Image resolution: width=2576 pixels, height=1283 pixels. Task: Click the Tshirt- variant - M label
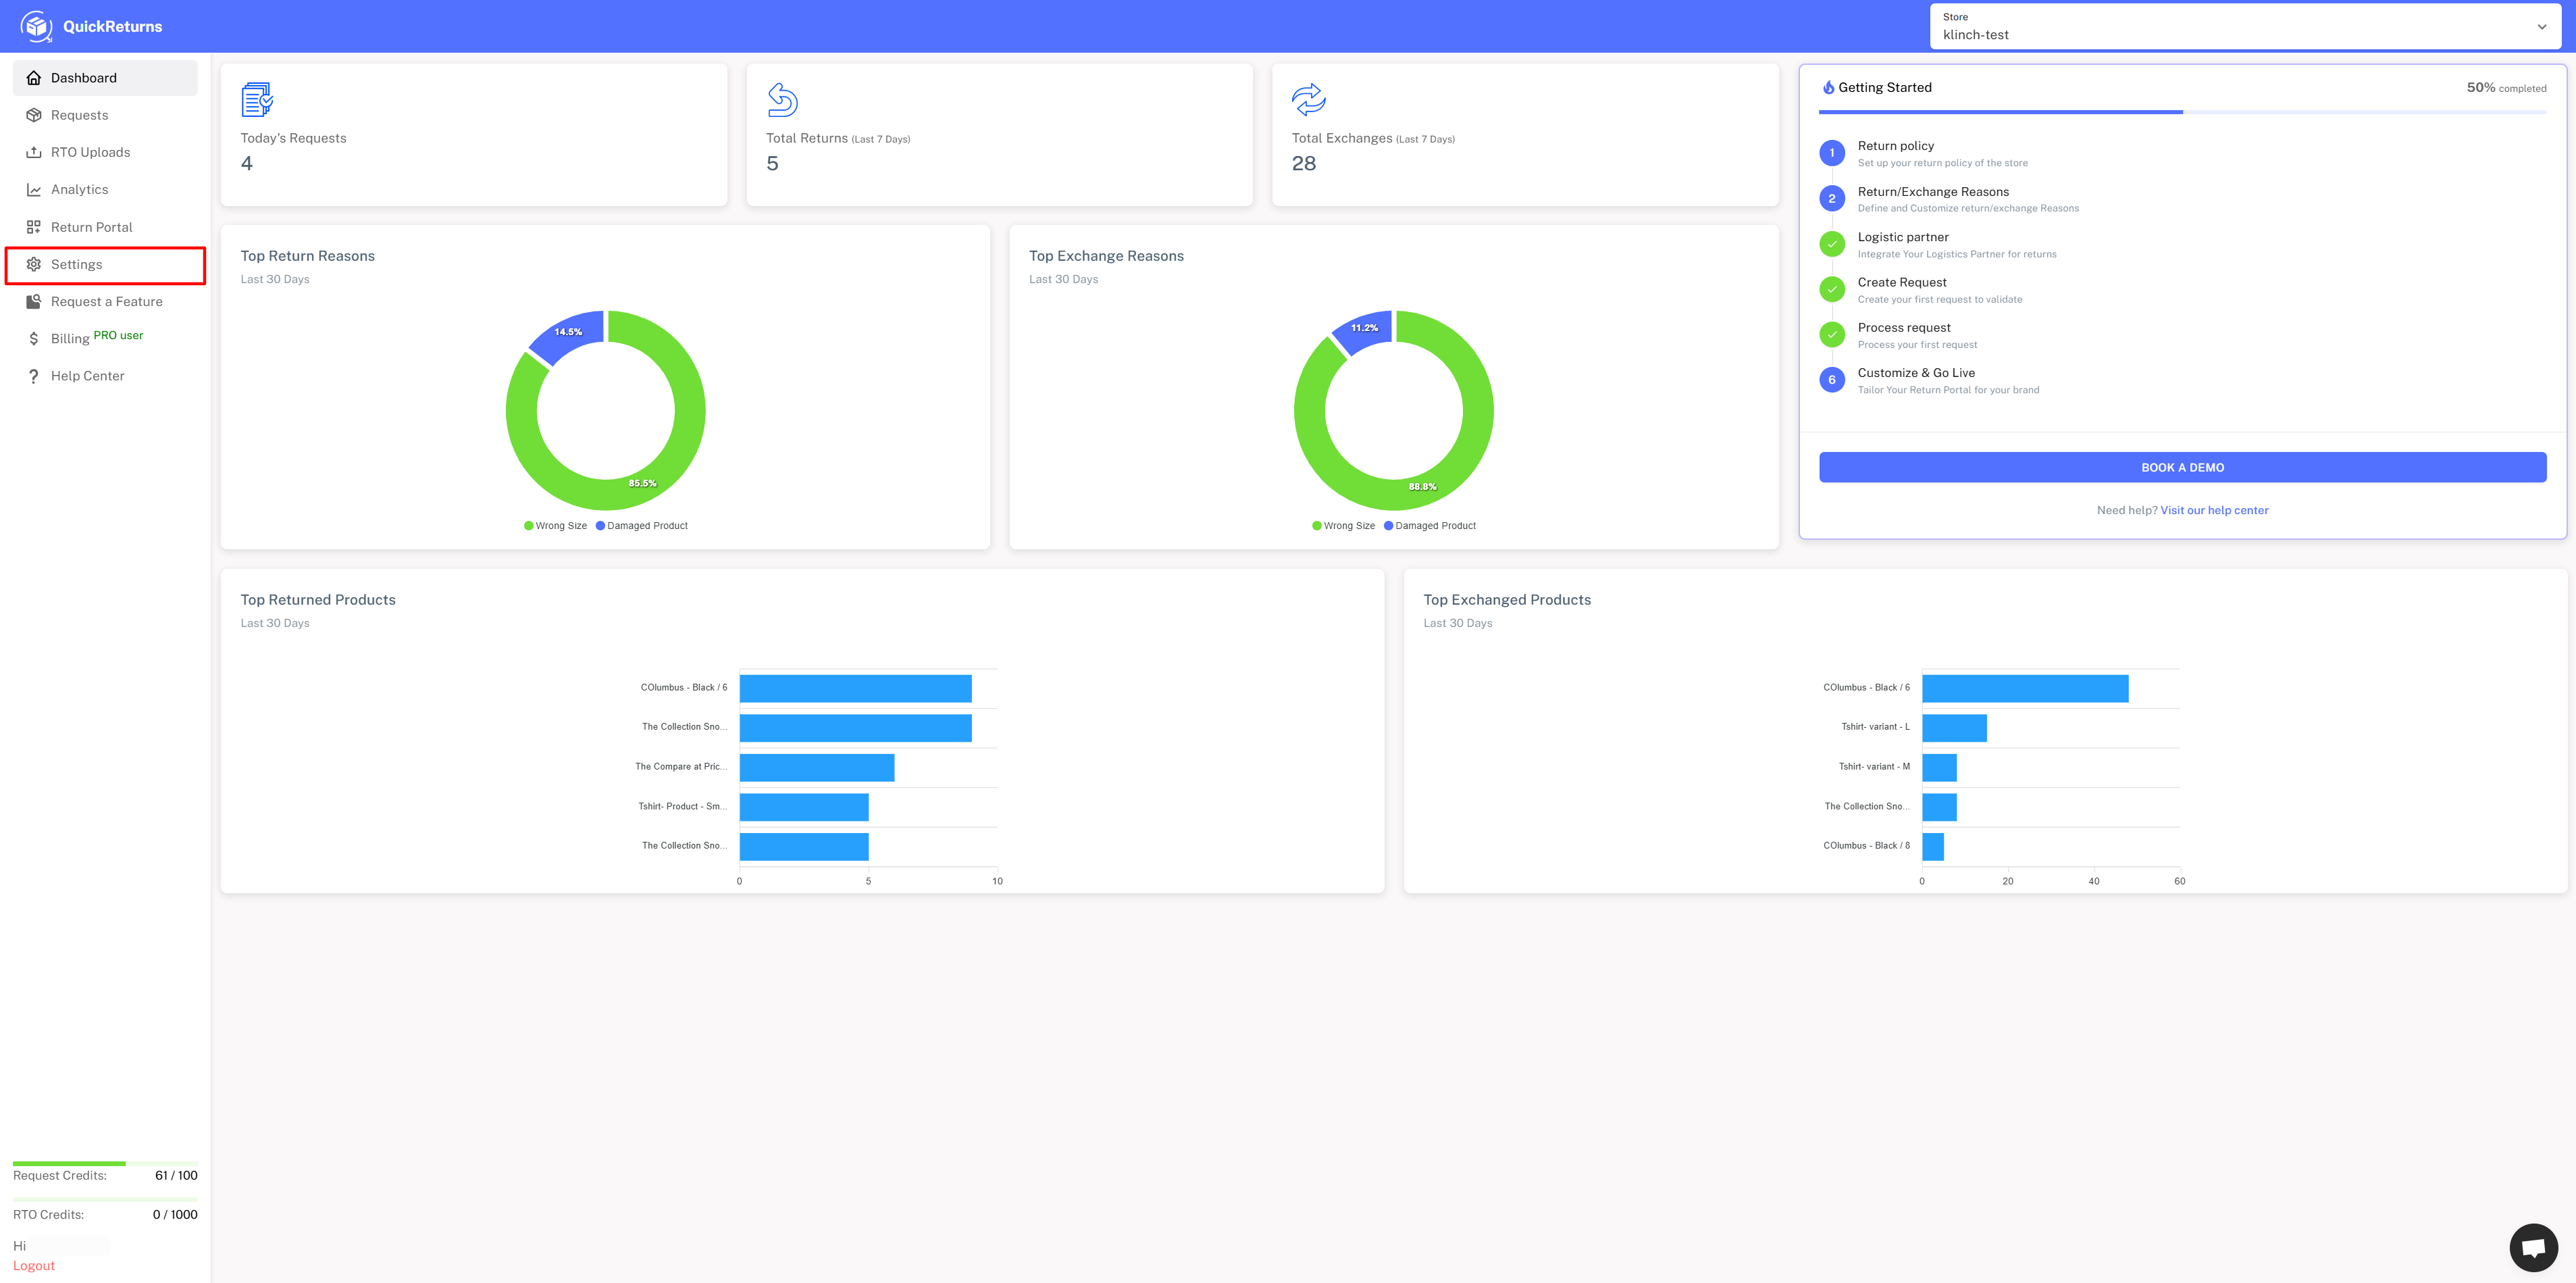click(1874, 767)
